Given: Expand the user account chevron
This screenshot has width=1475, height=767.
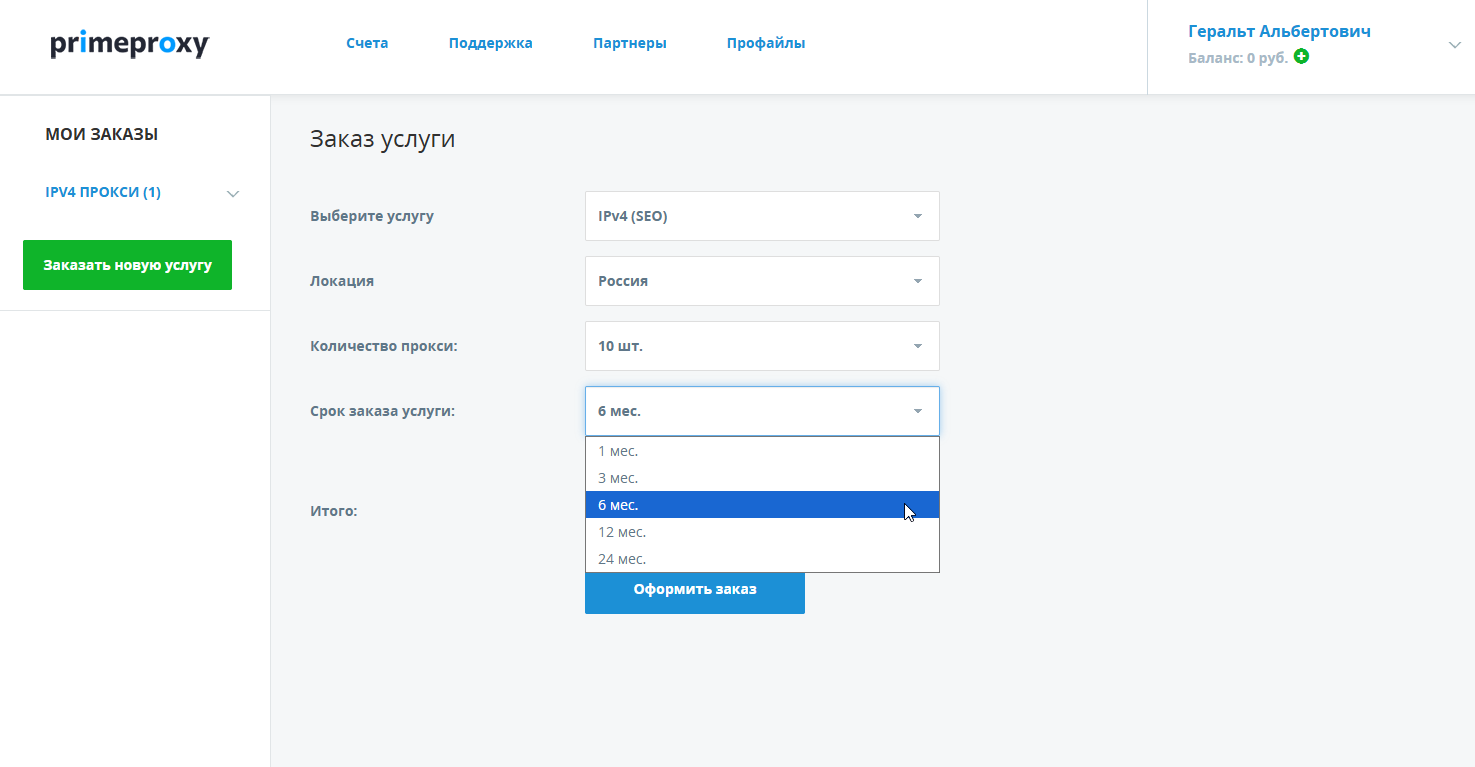Looking at the screenshot, I should [1455, 45].
